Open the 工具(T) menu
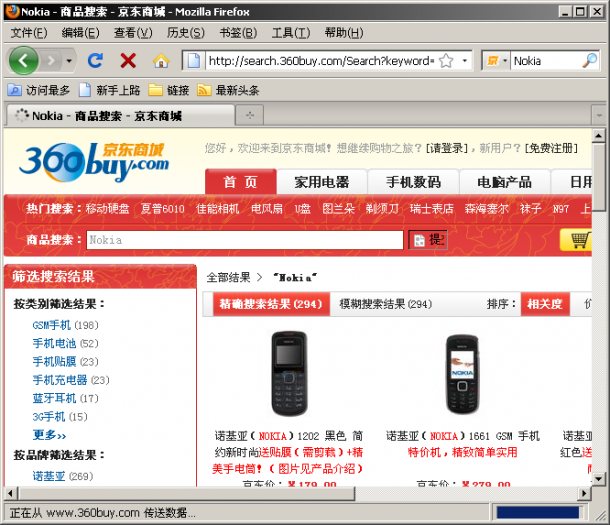This screenshot has height=525, width=610. (291, 33)
